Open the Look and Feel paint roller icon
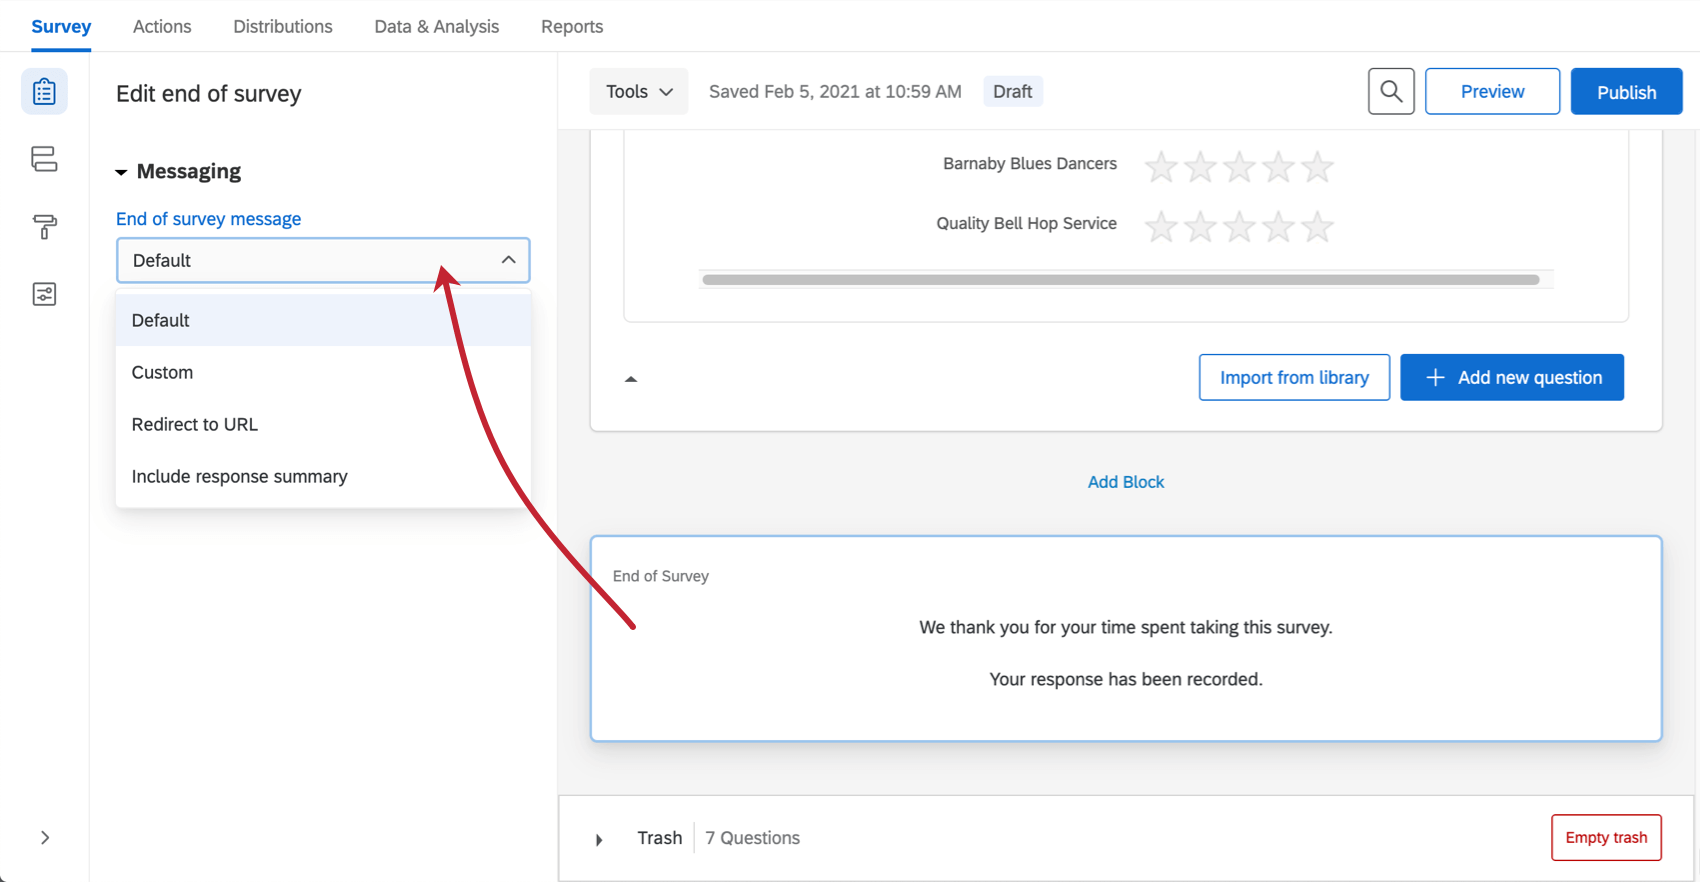This screenshot has height=882, width=1700. pyautogui.click(x=44, y=227)
